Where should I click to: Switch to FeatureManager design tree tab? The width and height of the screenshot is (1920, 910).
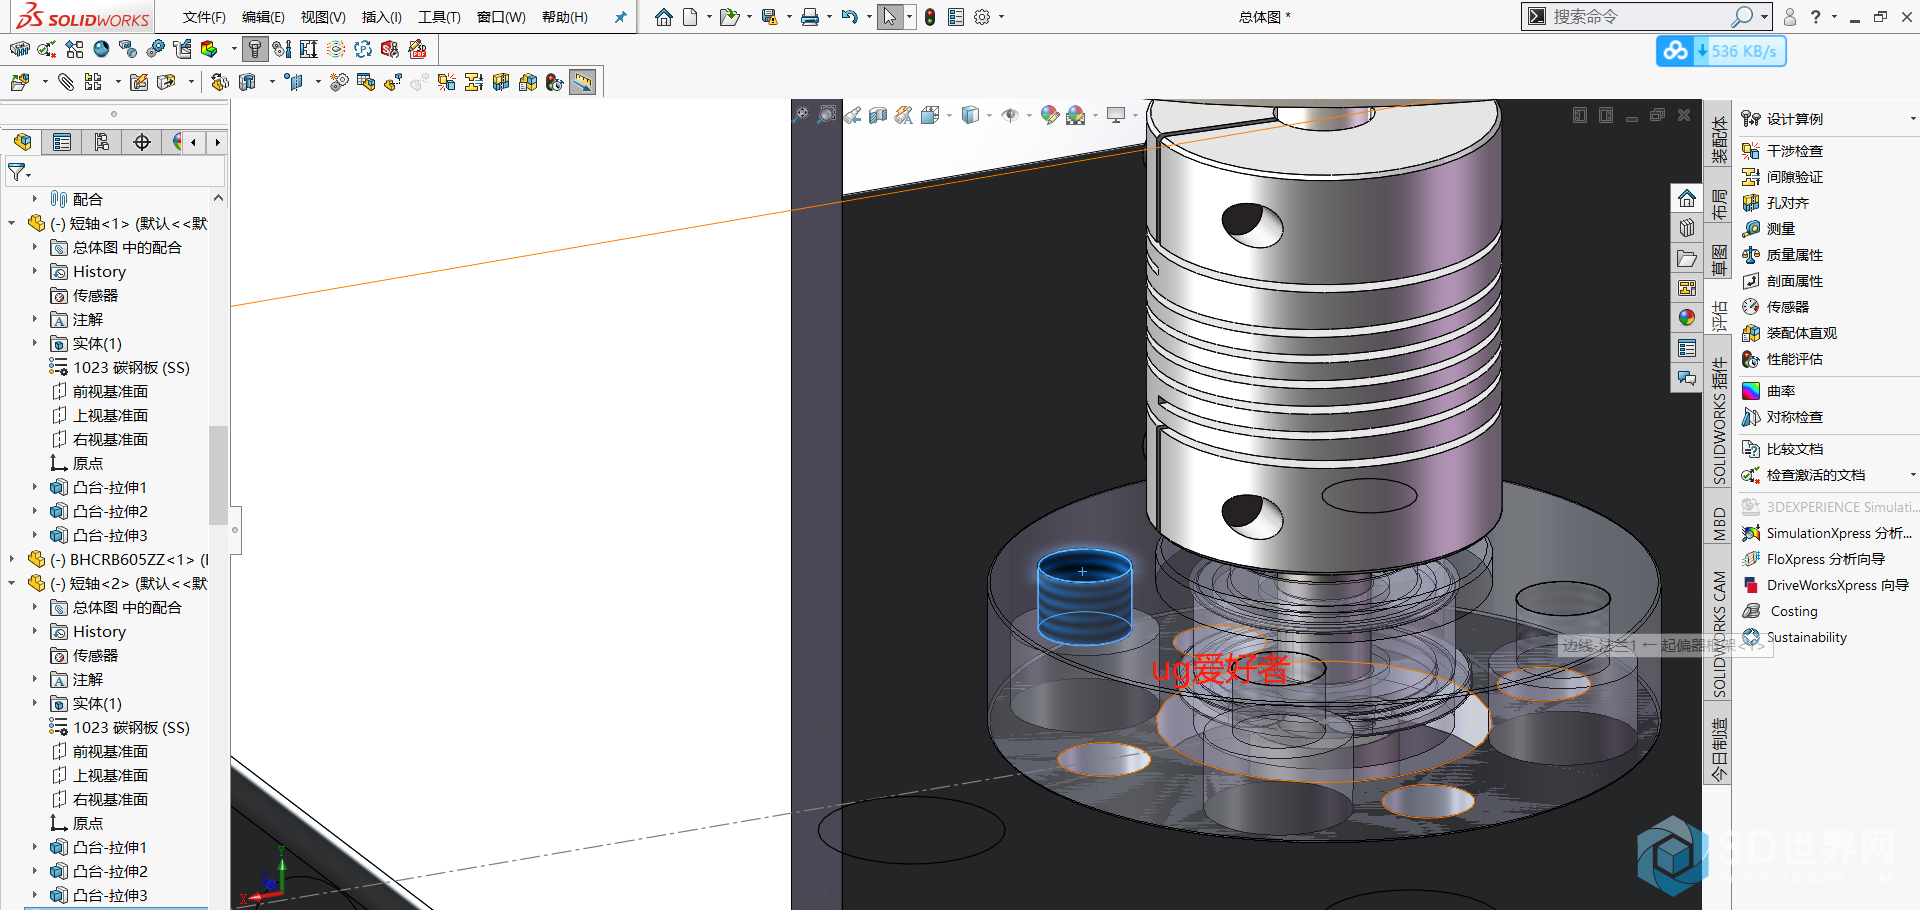pyautogui.click(x=23, y=142)
